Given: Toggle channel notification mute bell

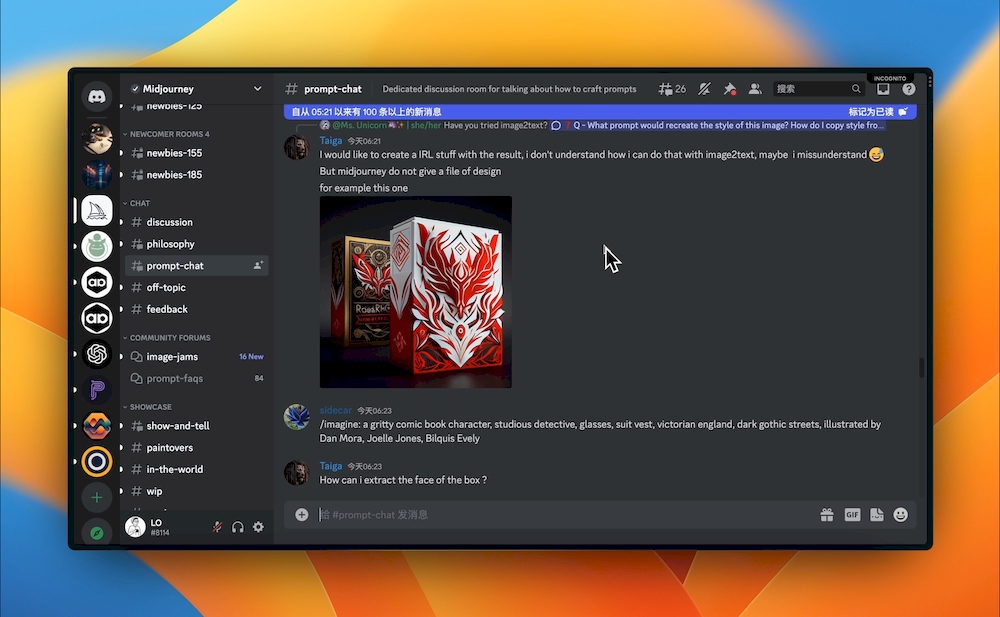Looking at the screenshot, I should tap(704, 89).
